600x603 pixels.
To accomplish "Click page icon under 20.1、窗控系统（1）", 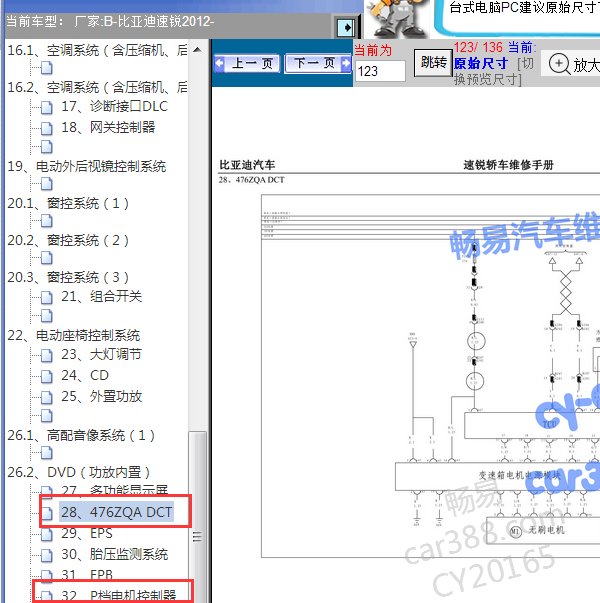I will tap(47, 221).
